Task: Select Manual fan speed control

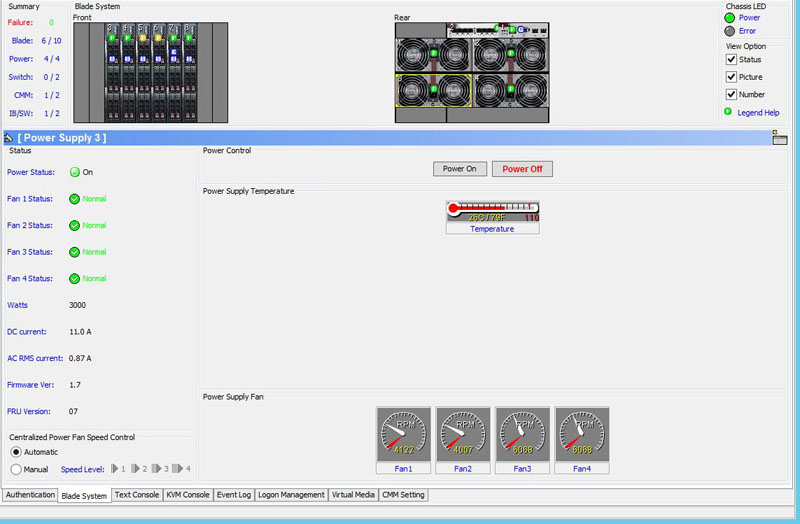Action: click(x=16, y=469)
